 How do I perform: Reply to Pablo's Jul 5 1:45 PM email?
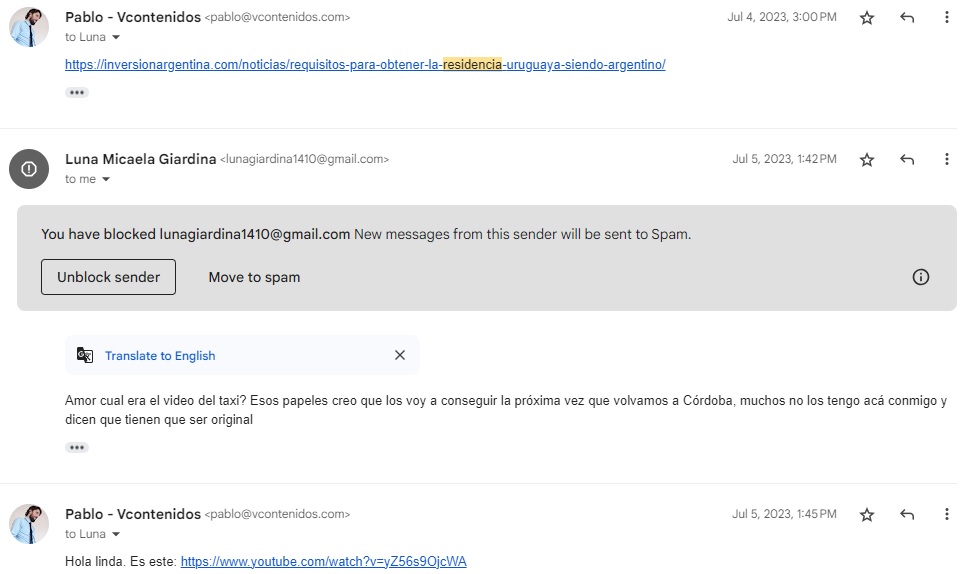pyautogui.click(x=907, y=515)
